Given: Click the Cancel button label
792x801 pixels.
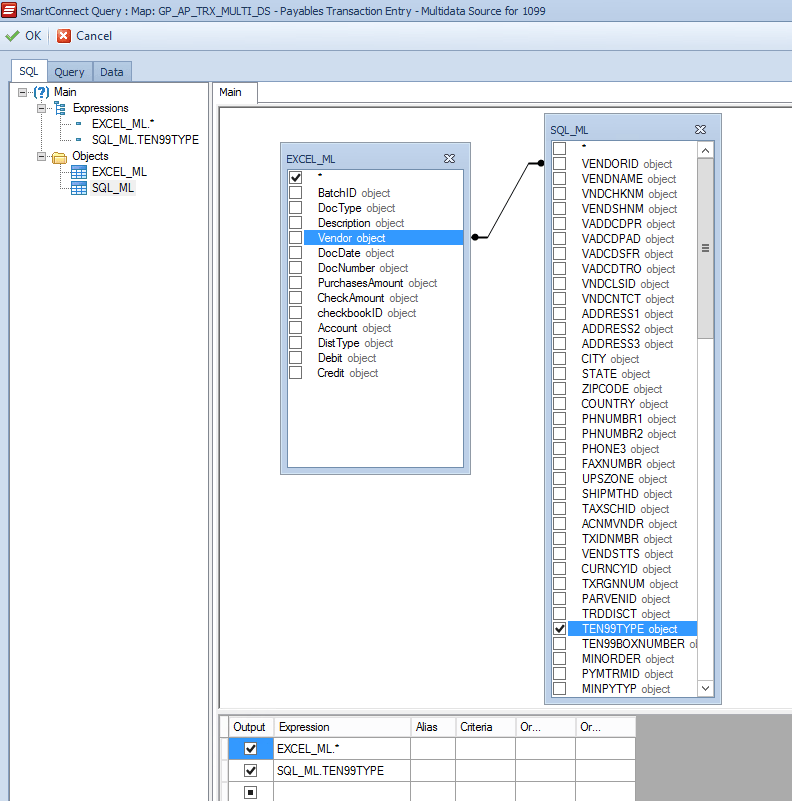Looking at the screenshot, I should pyautogui.click(x=94, y=36).
